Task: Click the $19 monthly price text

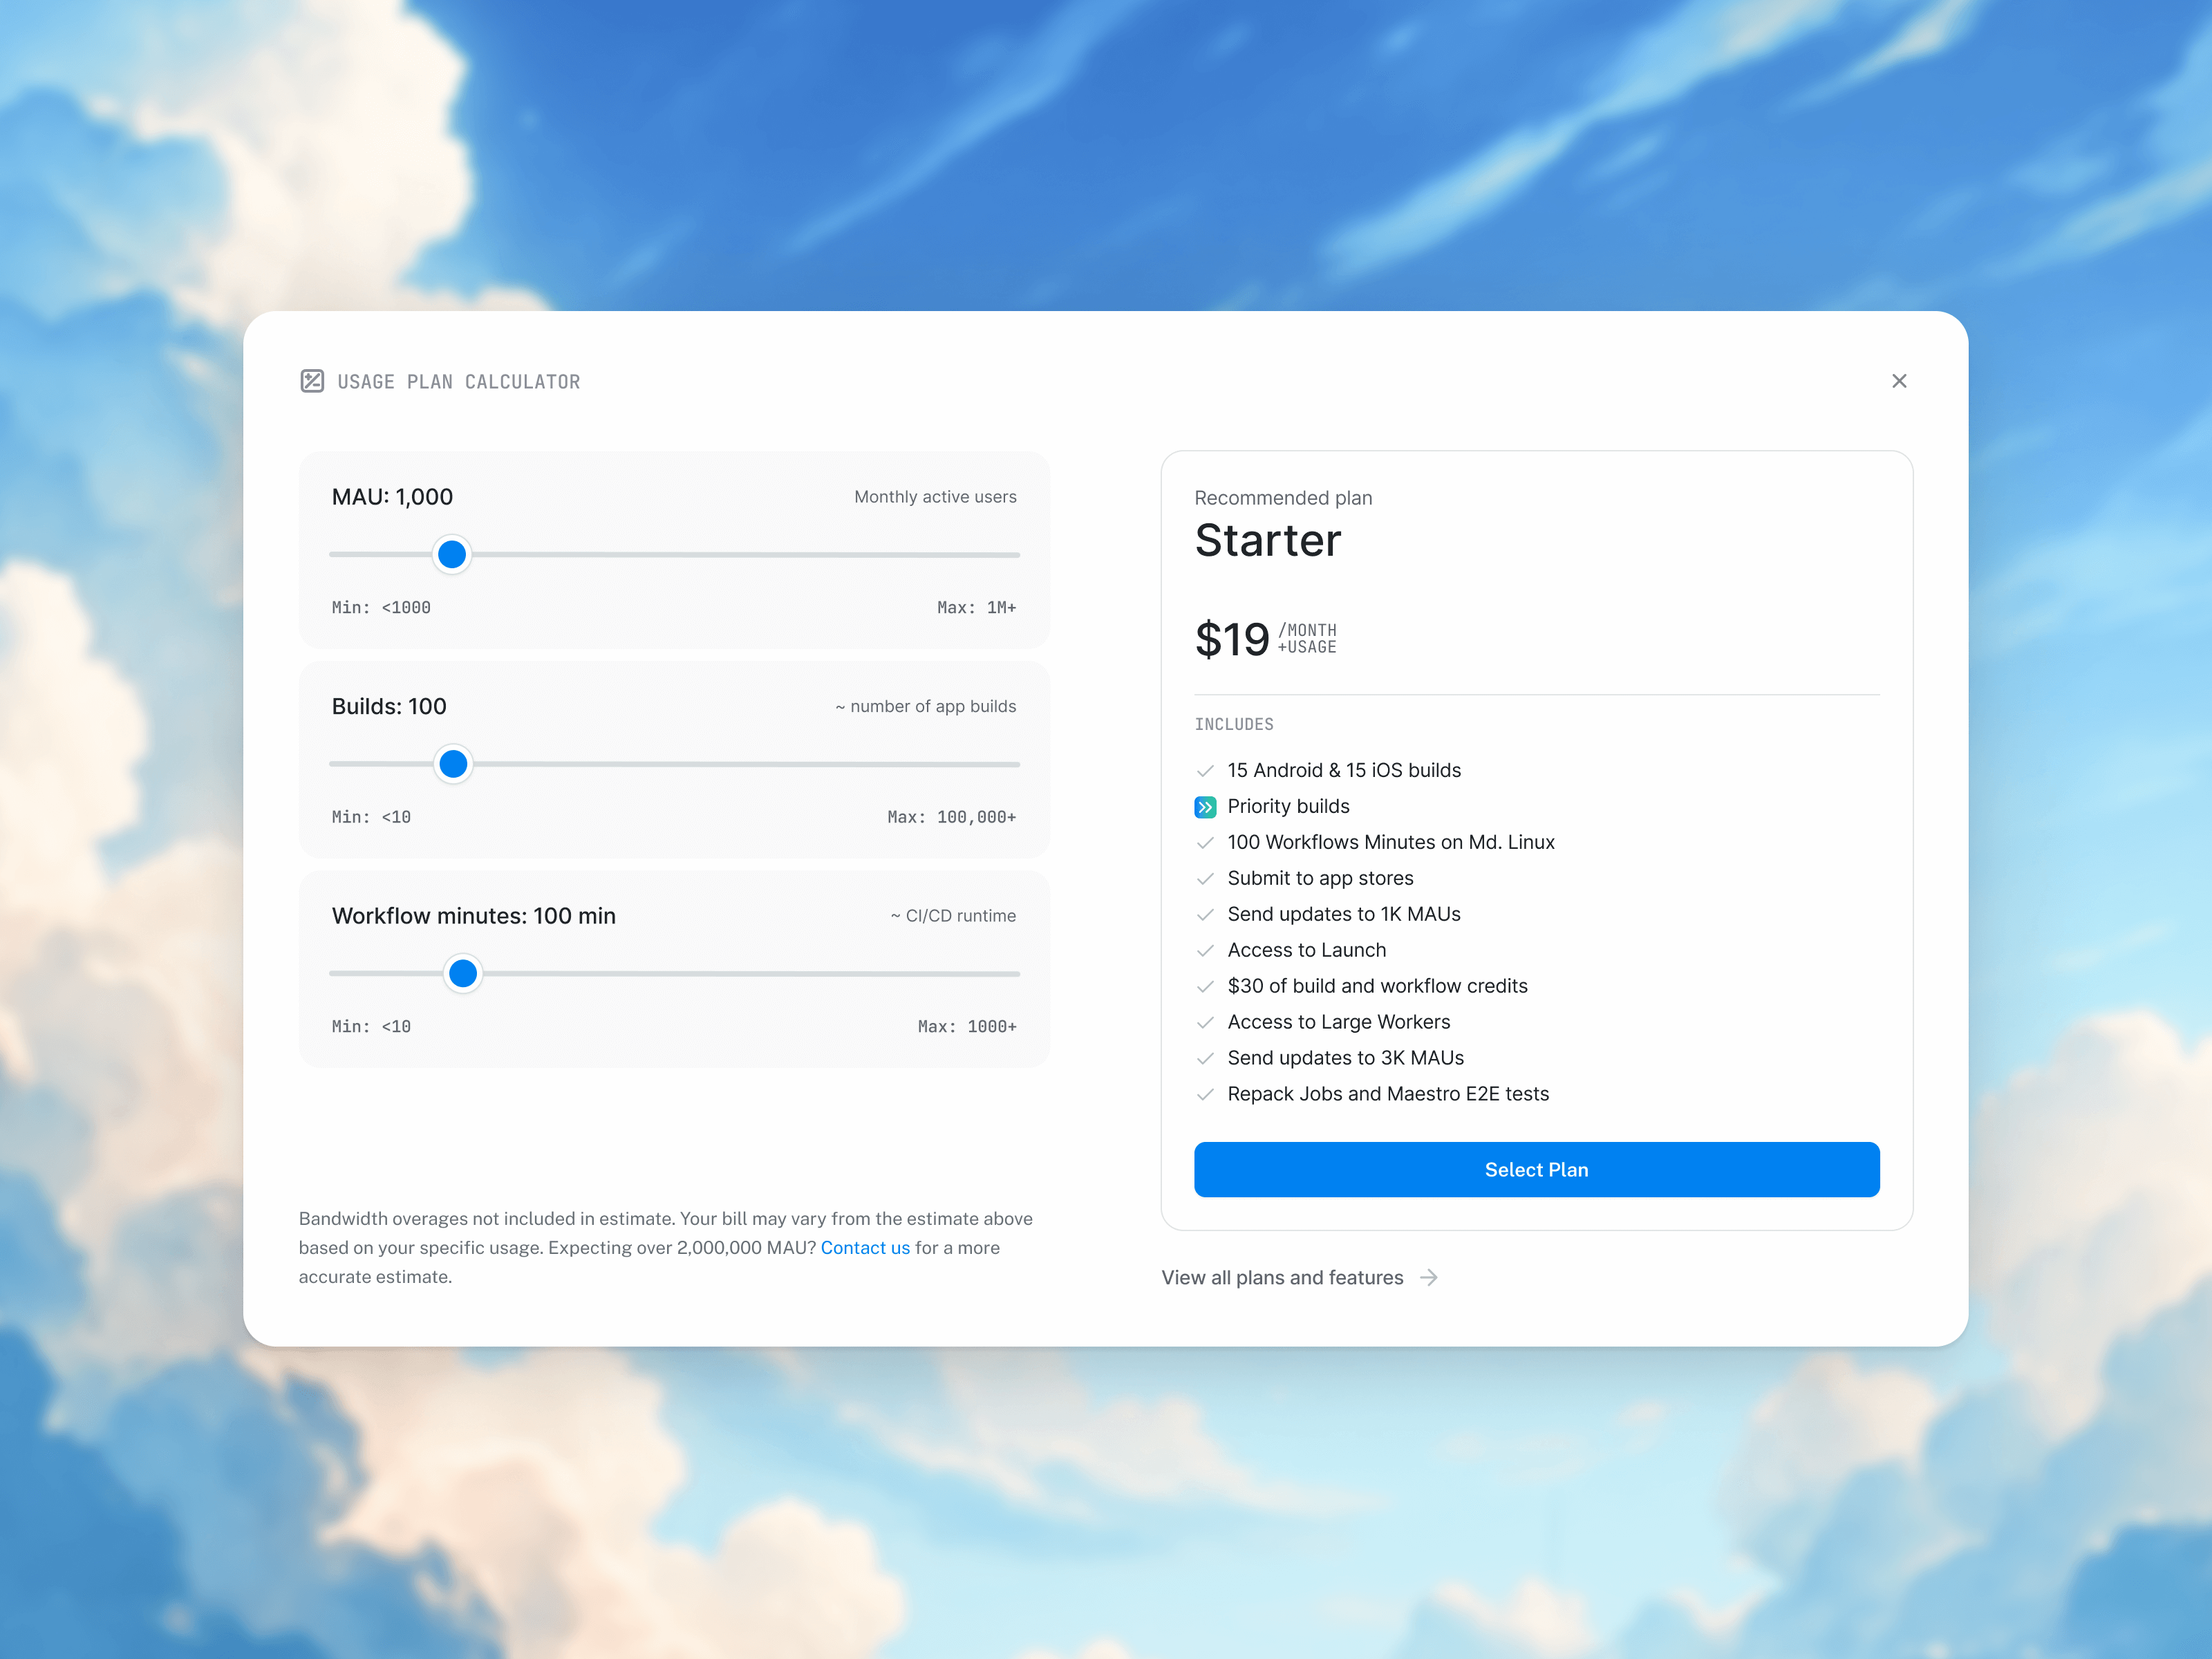Action: pos(1232,639)
